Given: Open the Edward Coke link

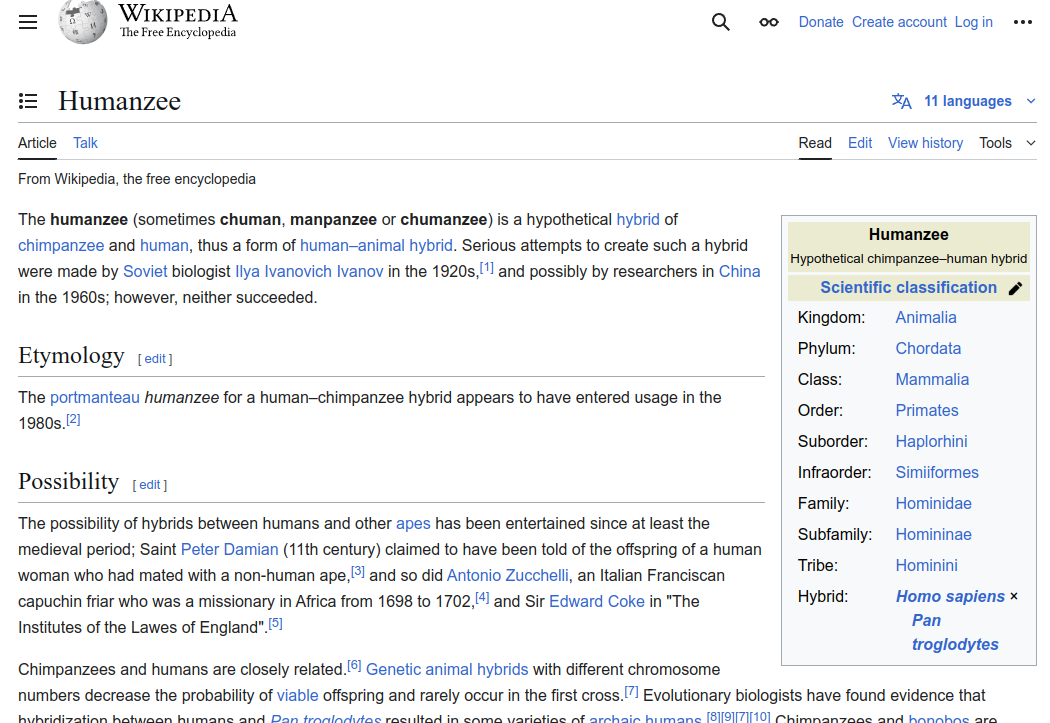Looking at the screenshot, I should tap(597, 602).
